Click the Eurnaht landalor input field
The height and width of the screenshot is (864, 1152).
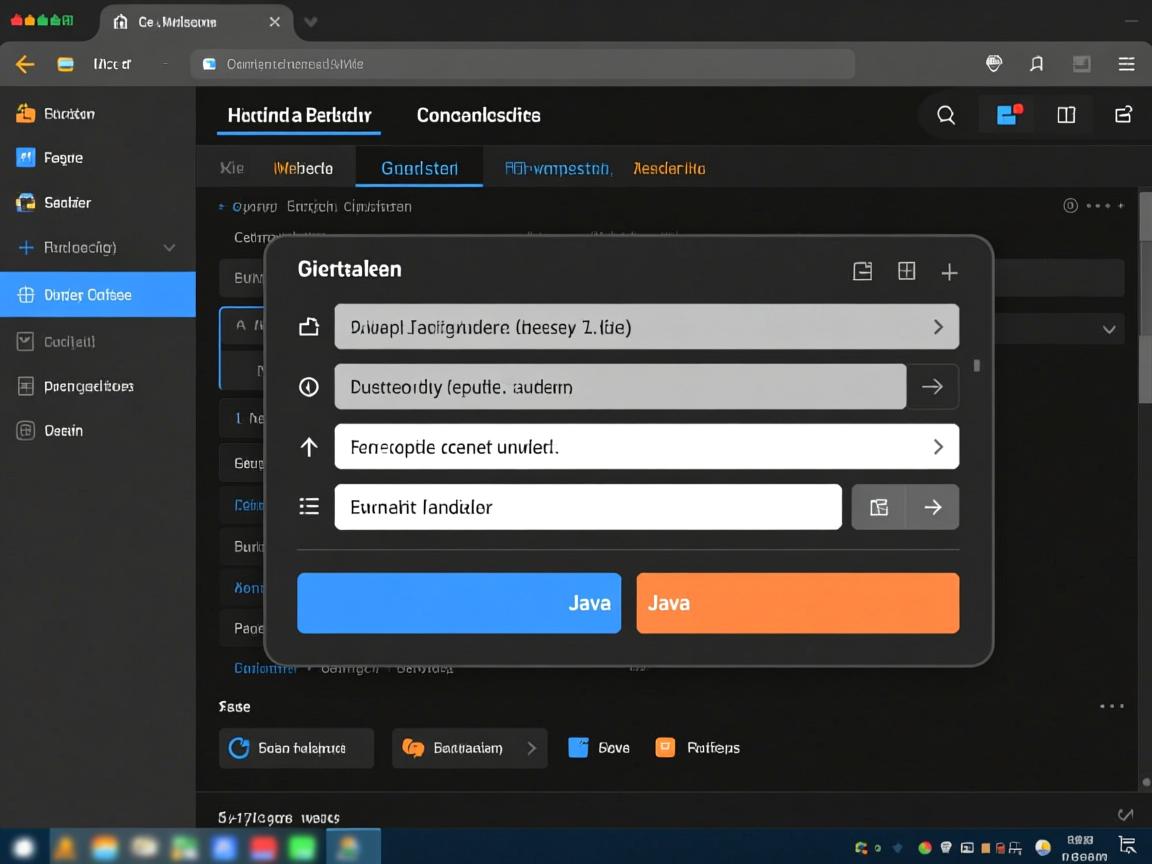[587, 507]
